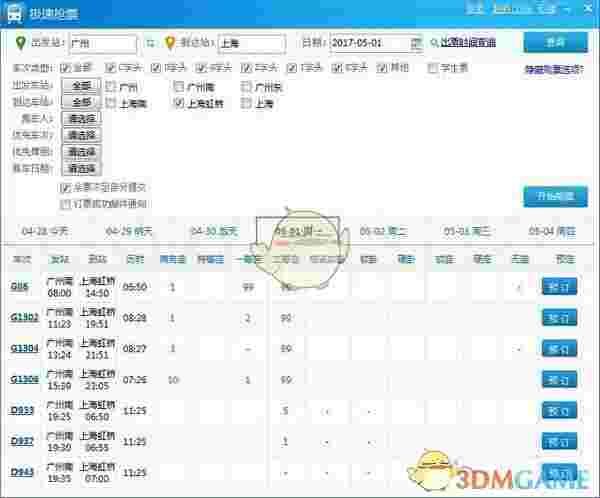Click the link under the query button
The width and height of the screenshot is (600, 498).
click(554, 69)
